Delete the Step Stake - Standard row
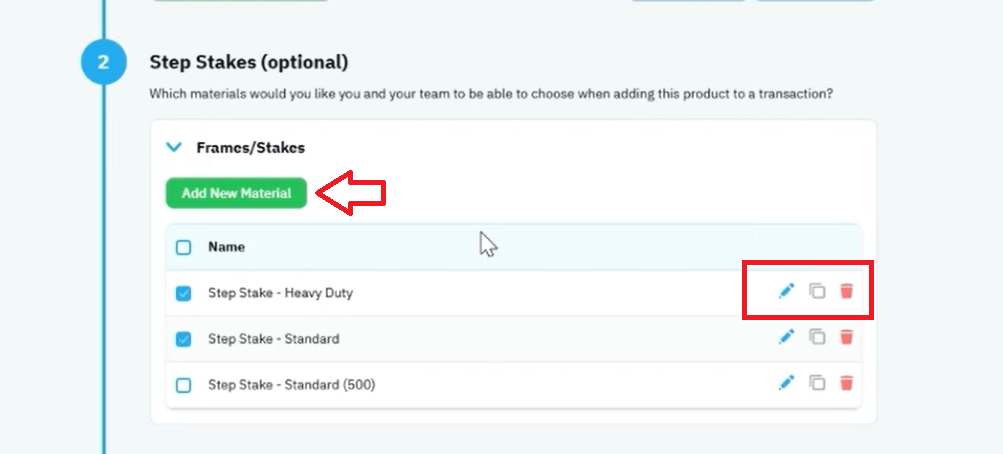 click(x=846, y=337)
